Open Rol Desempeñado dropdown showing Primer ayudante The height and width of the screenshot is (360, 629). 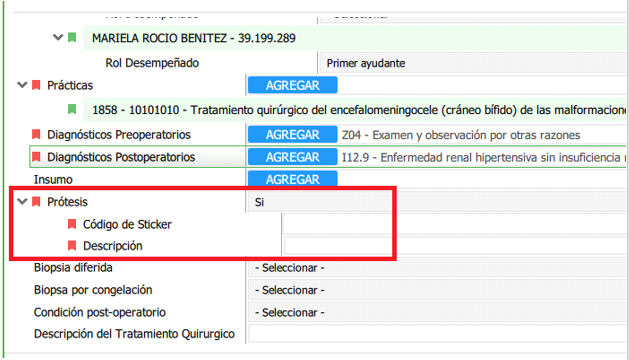click(473, 63)
